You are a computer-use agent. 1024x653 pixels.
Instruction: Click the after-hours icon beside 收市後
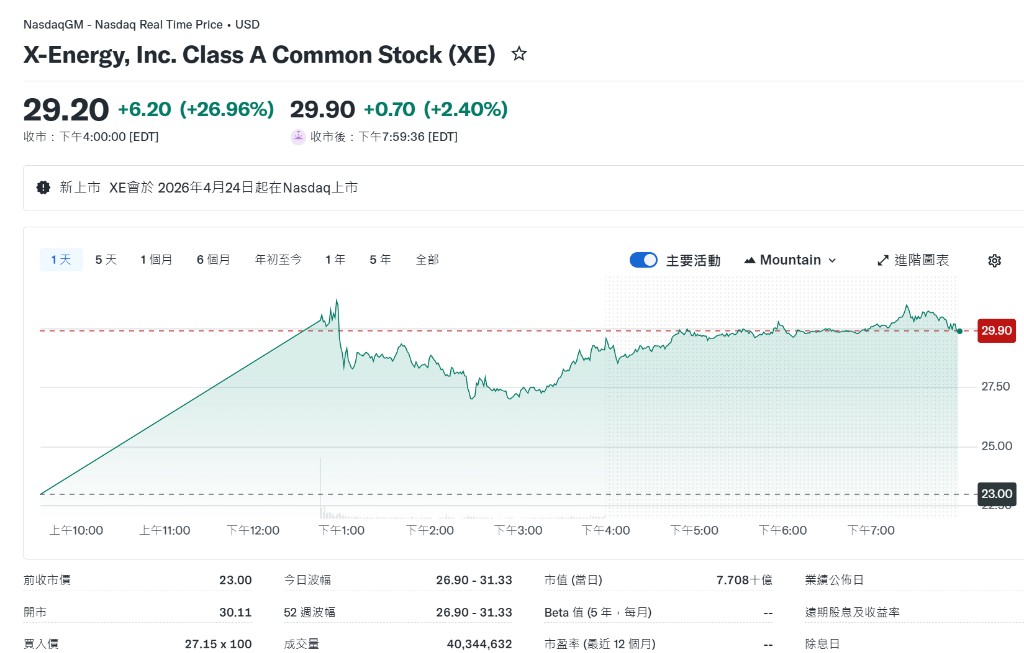coord(298,137)
